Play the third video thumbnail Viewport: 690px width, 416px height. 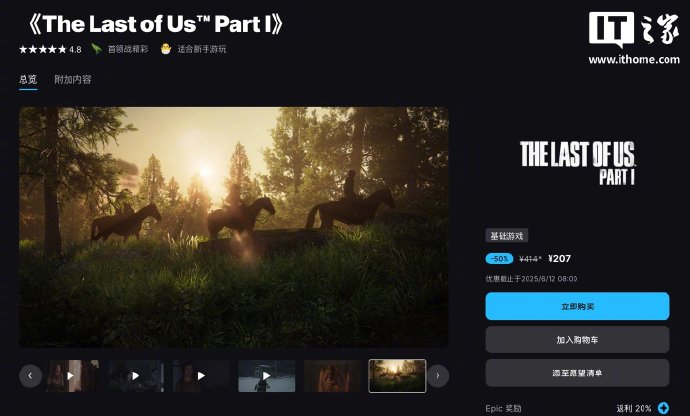point(202,376)
